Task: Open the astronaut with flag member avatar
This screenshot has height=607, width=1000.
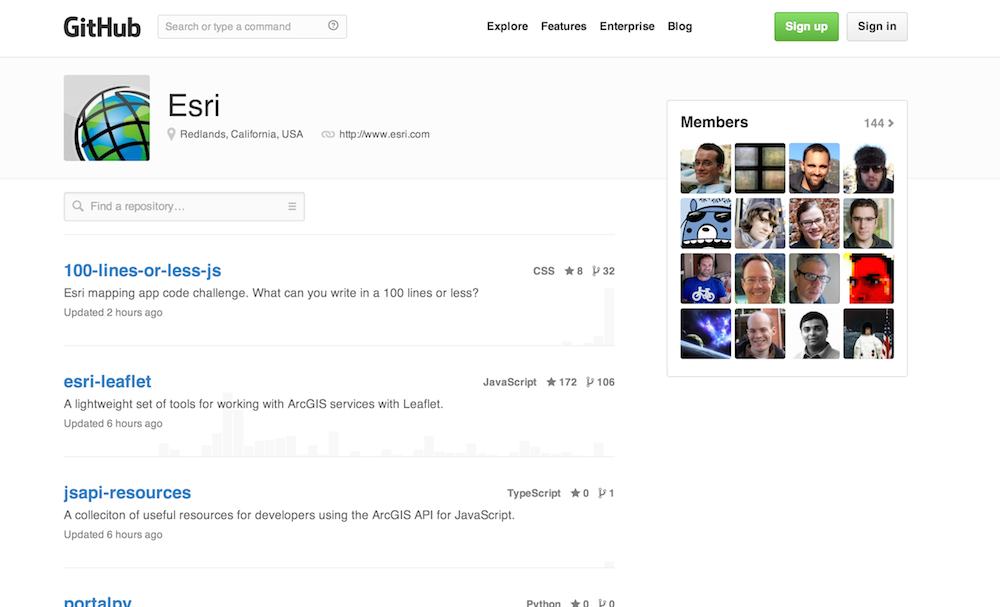Action: [x=869, y=334]
